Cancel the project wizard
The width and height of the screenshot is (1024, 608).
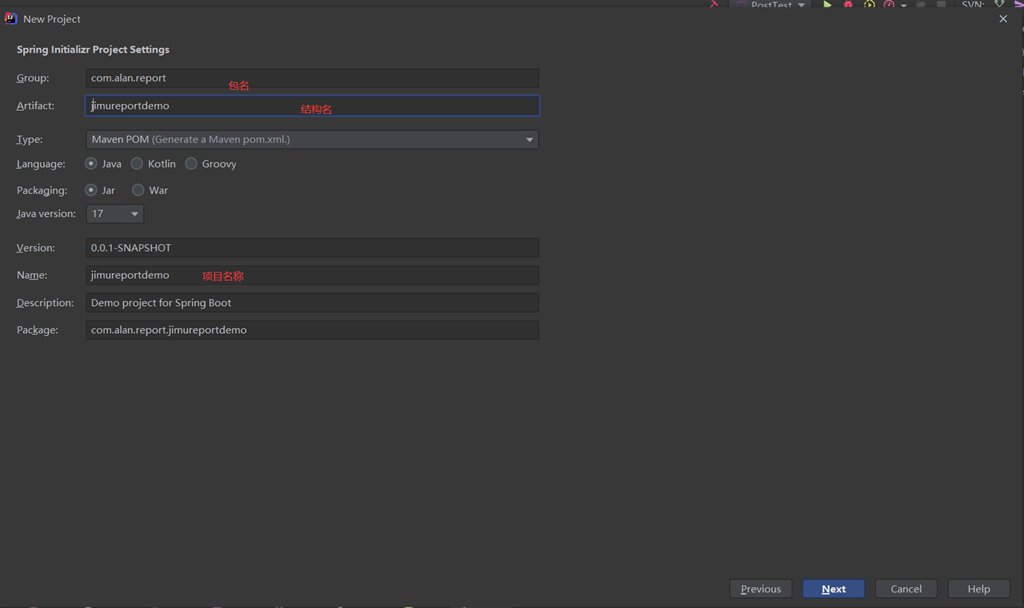906,588
